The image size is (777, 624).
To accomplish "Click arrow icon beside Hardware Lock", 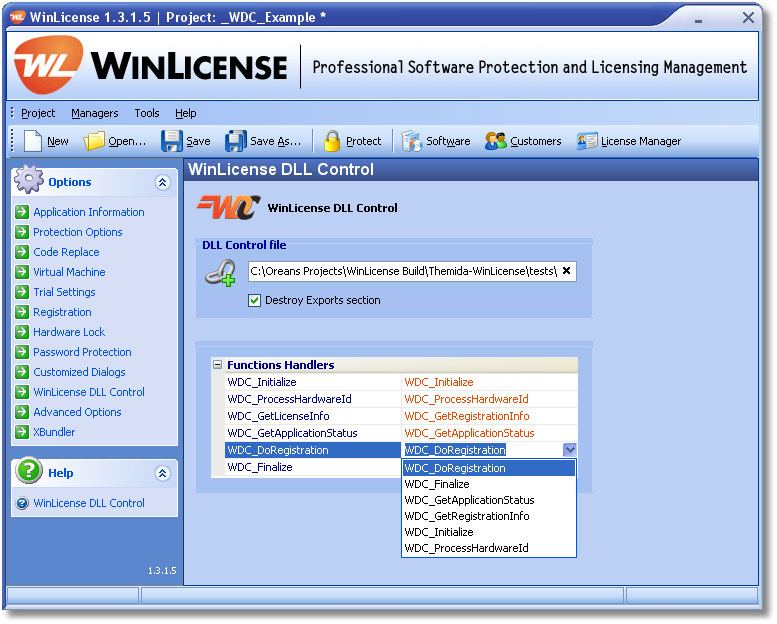I will click(x=22, y=332).
